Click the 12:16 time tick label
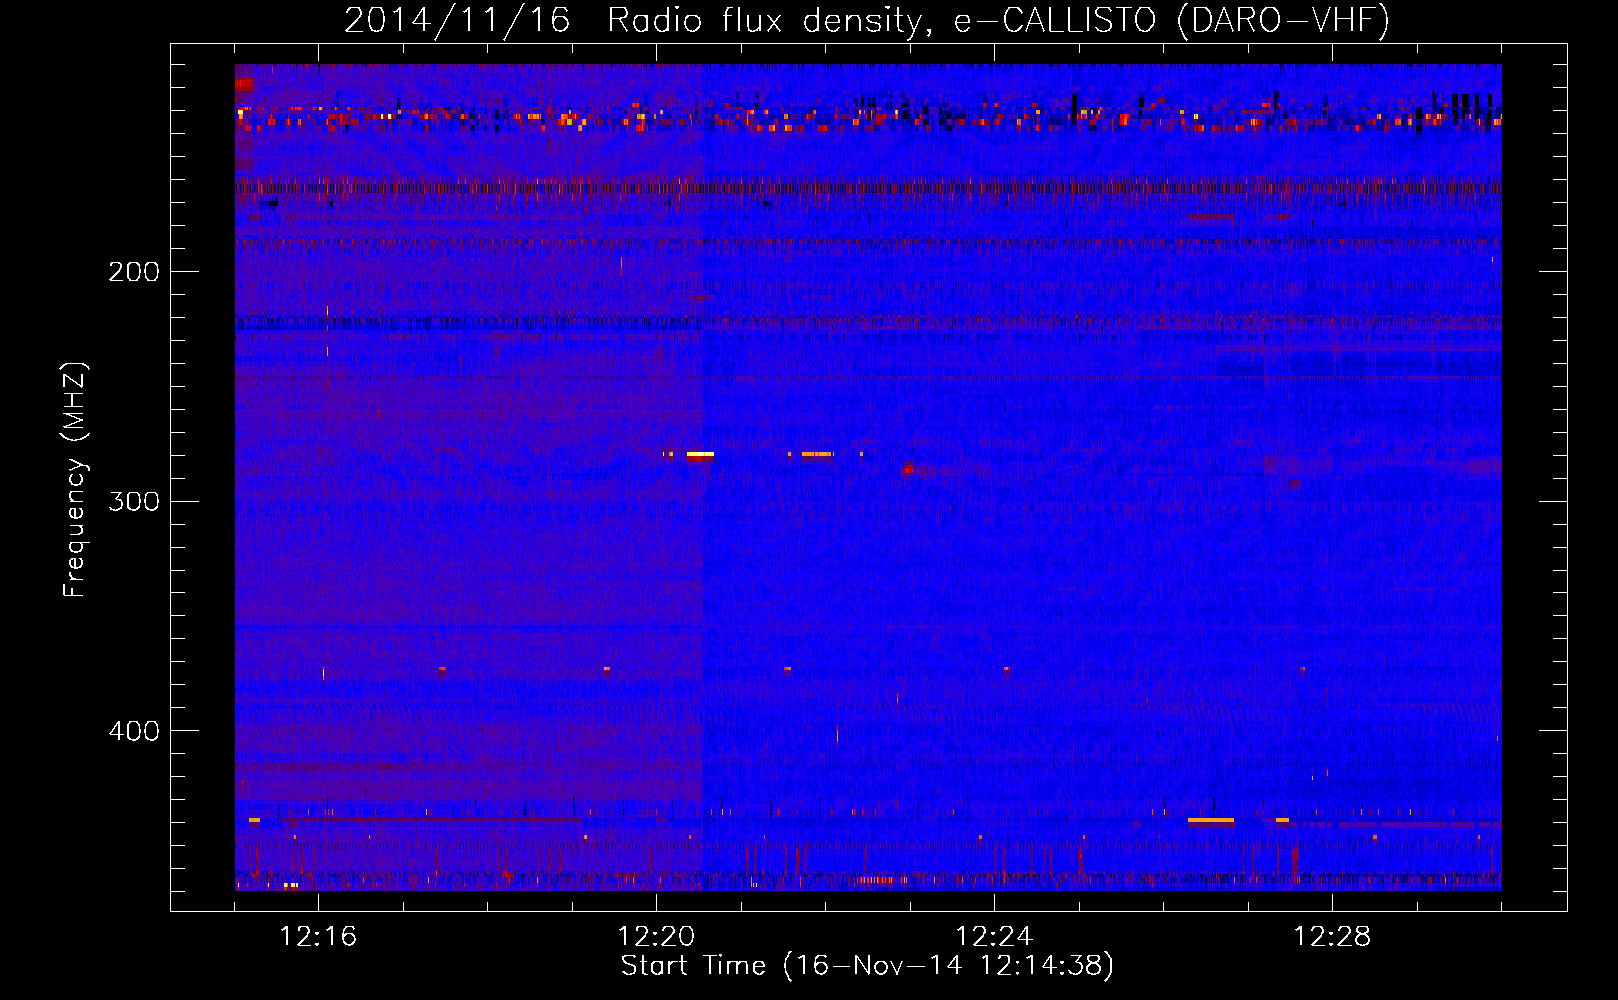This screenshot has width=1618, height=1000. pyautogui.click(x=318, y=937)
